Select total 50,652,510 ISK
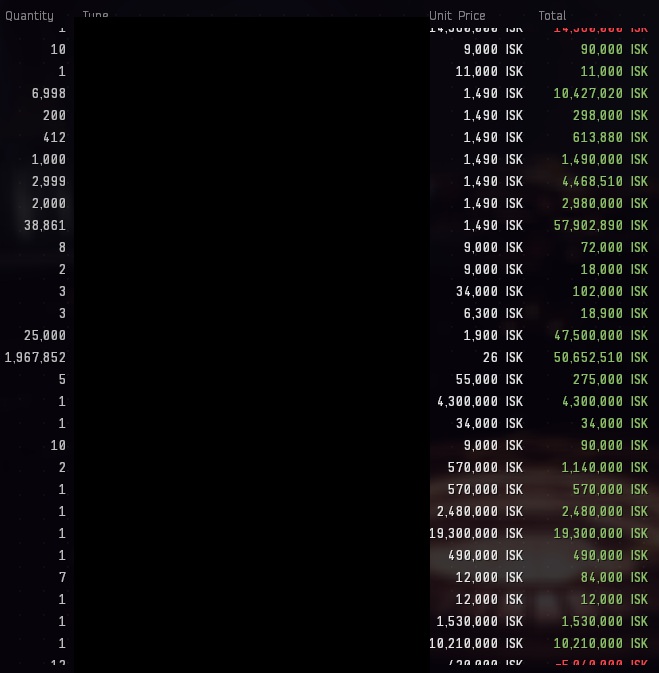The height and width of the screenshot is (673, 659). tap(600, 357)
